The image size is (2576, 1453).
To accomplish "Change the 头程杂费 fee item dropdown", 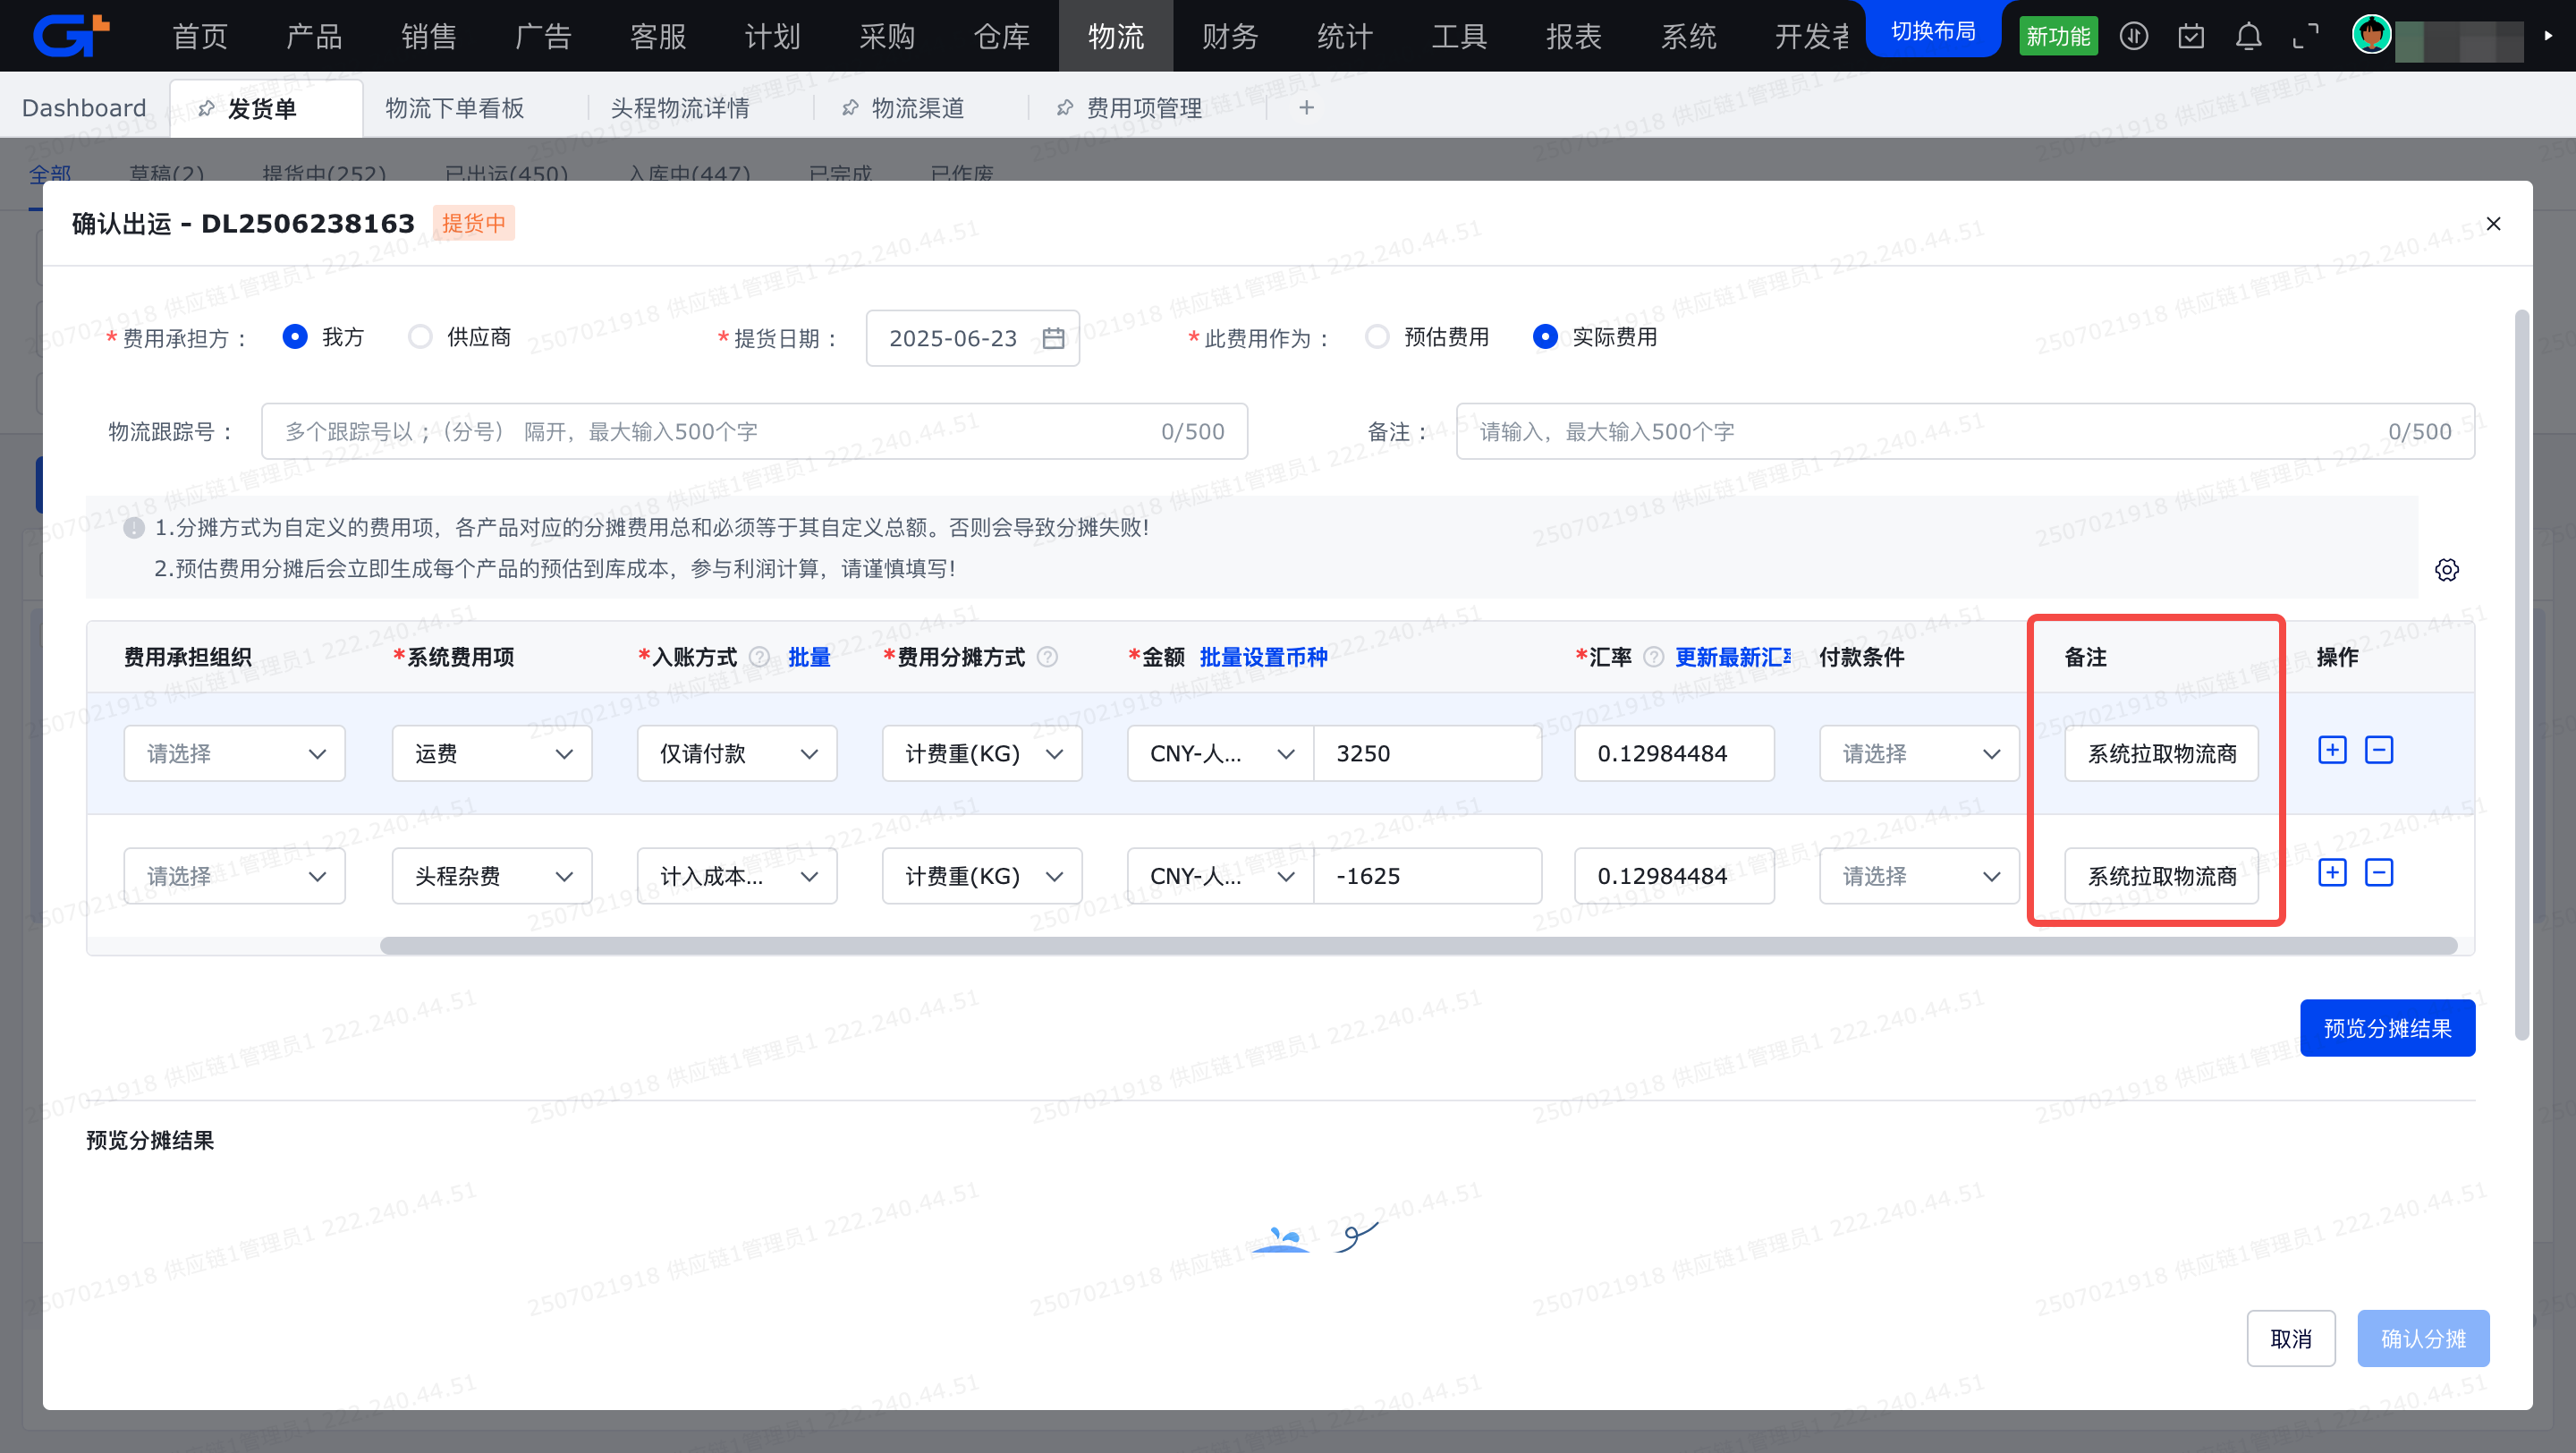I will coord(492,876).
